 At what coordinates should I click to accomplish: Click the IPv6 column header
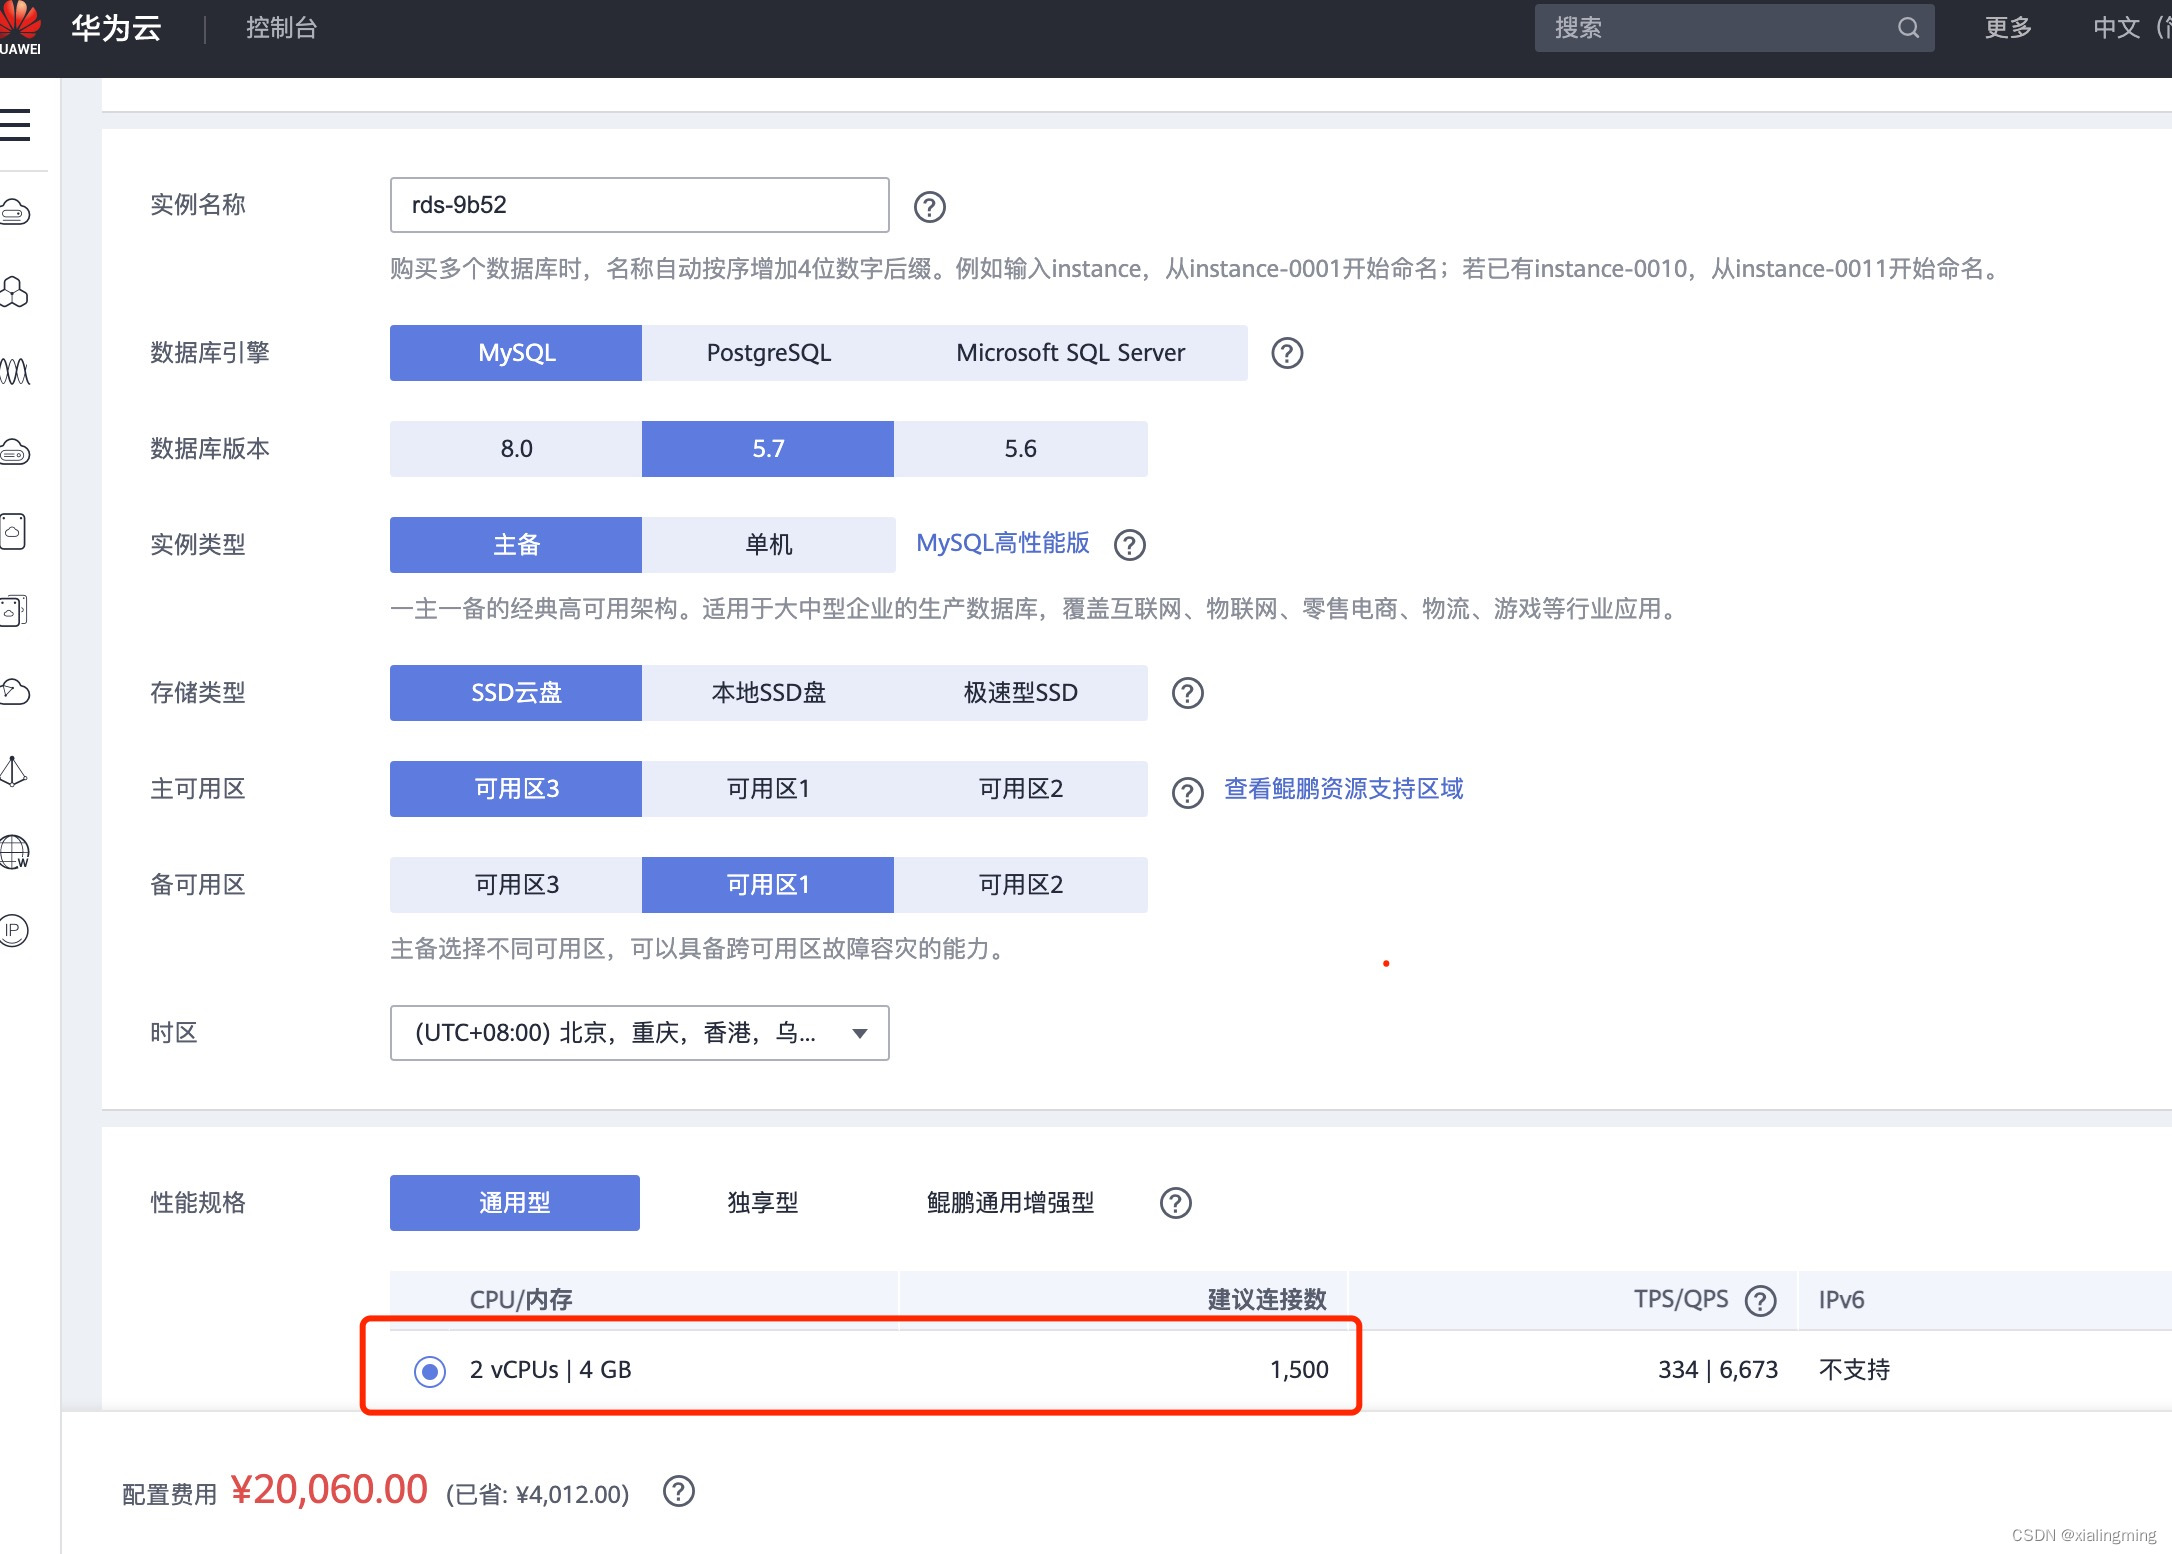(1841, 1300)
